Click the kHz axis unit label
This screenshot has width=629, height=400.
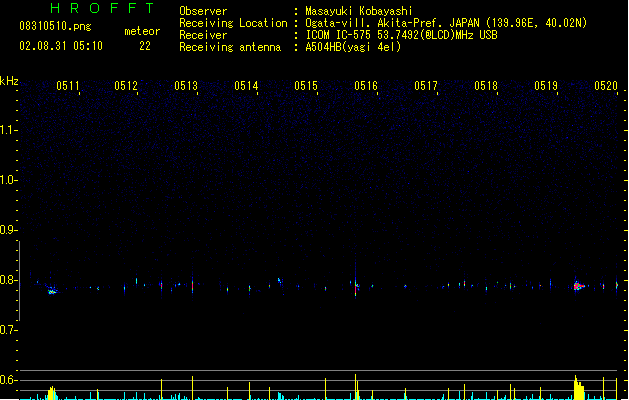coord(9,81)
